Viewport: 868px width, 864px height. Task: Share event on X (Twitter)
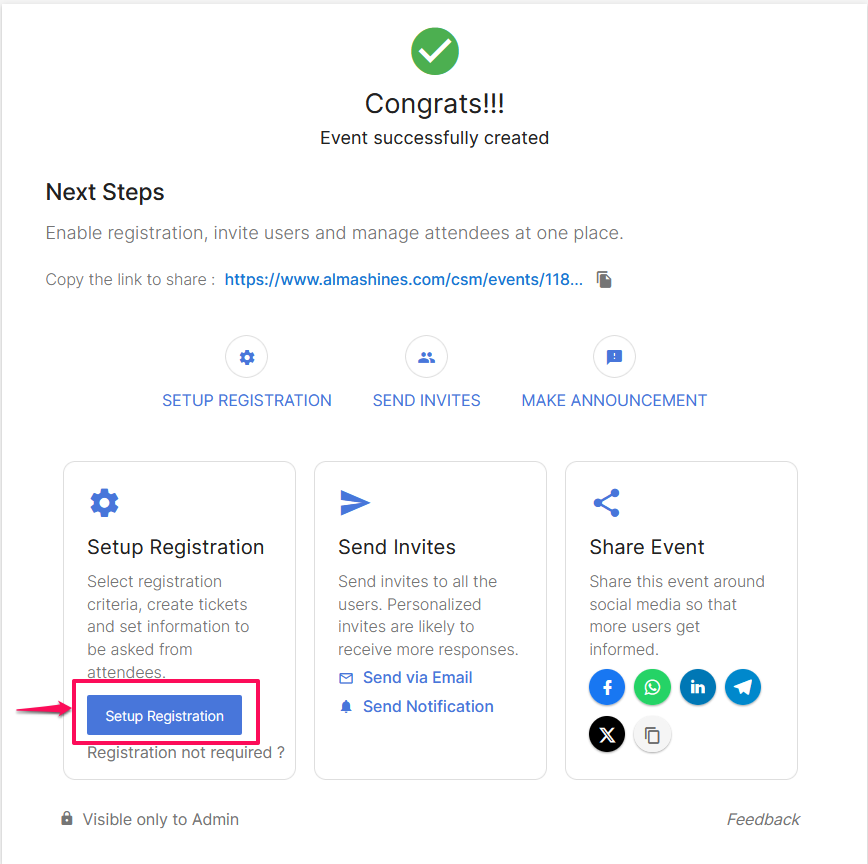[x=607, y=734]
